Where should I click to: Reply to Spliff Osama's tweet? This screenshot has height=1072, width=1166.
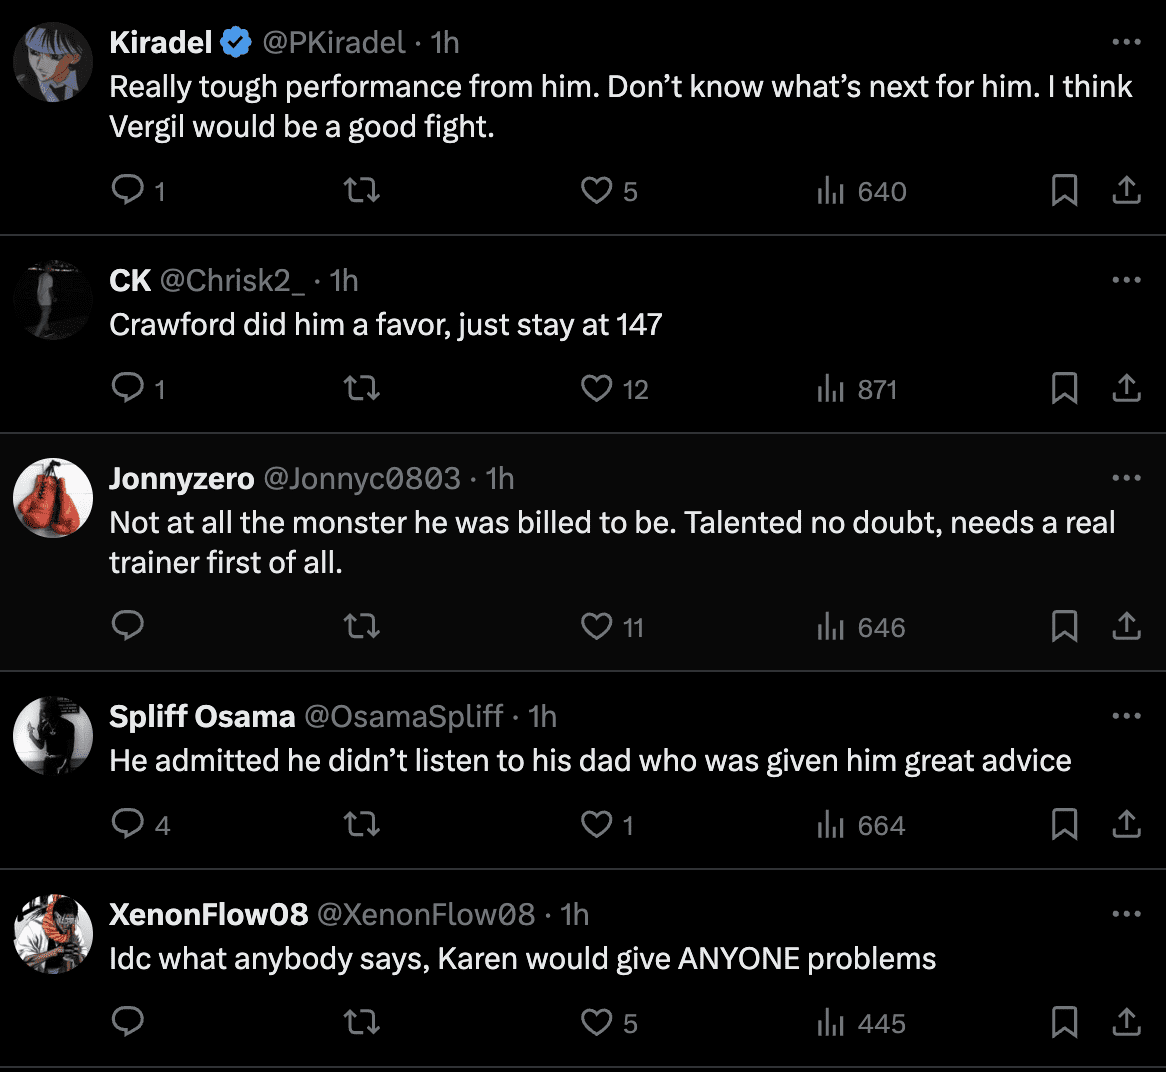(128, 824)
